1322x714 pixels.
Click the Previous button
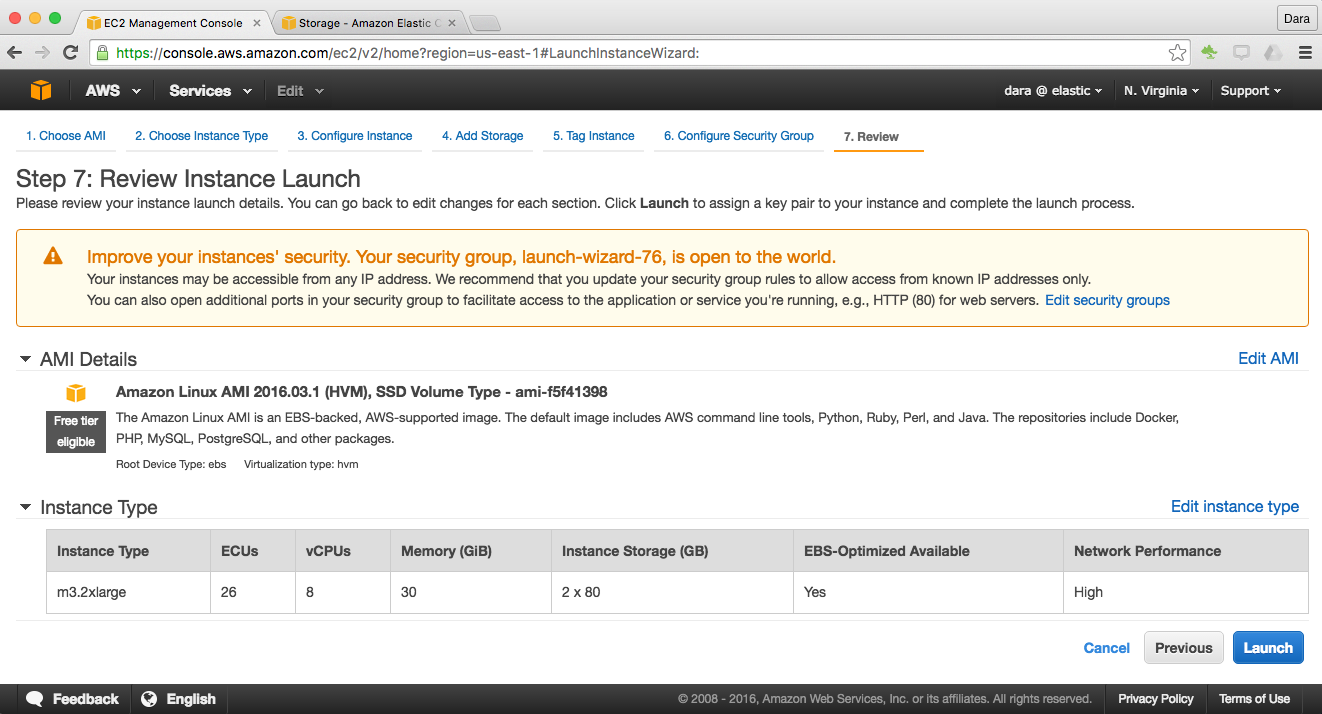[1184, 648]
